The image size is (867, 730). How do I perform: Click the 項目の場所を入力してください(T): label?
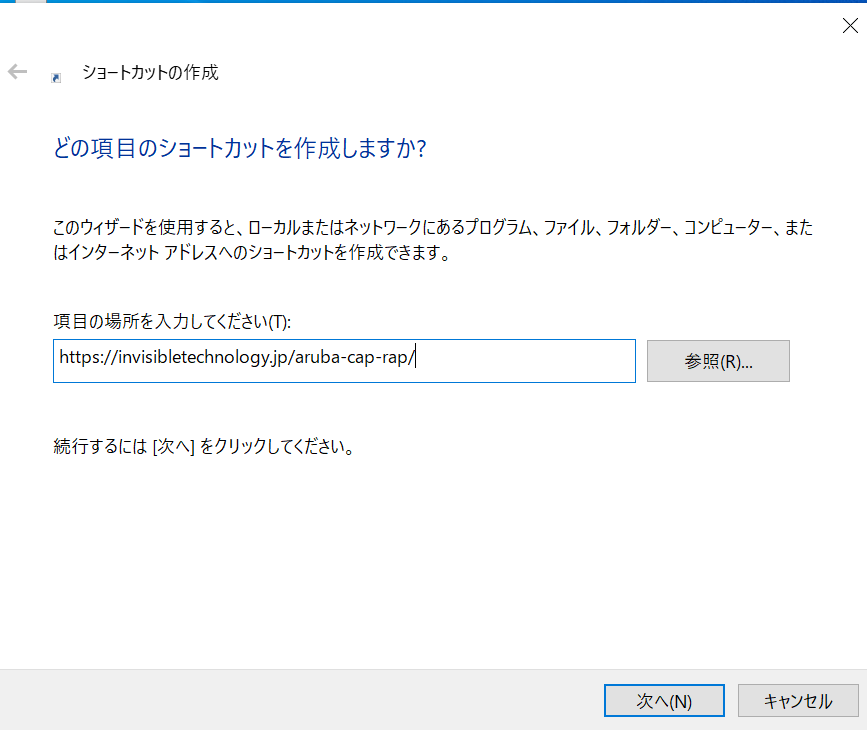[172, 321]
